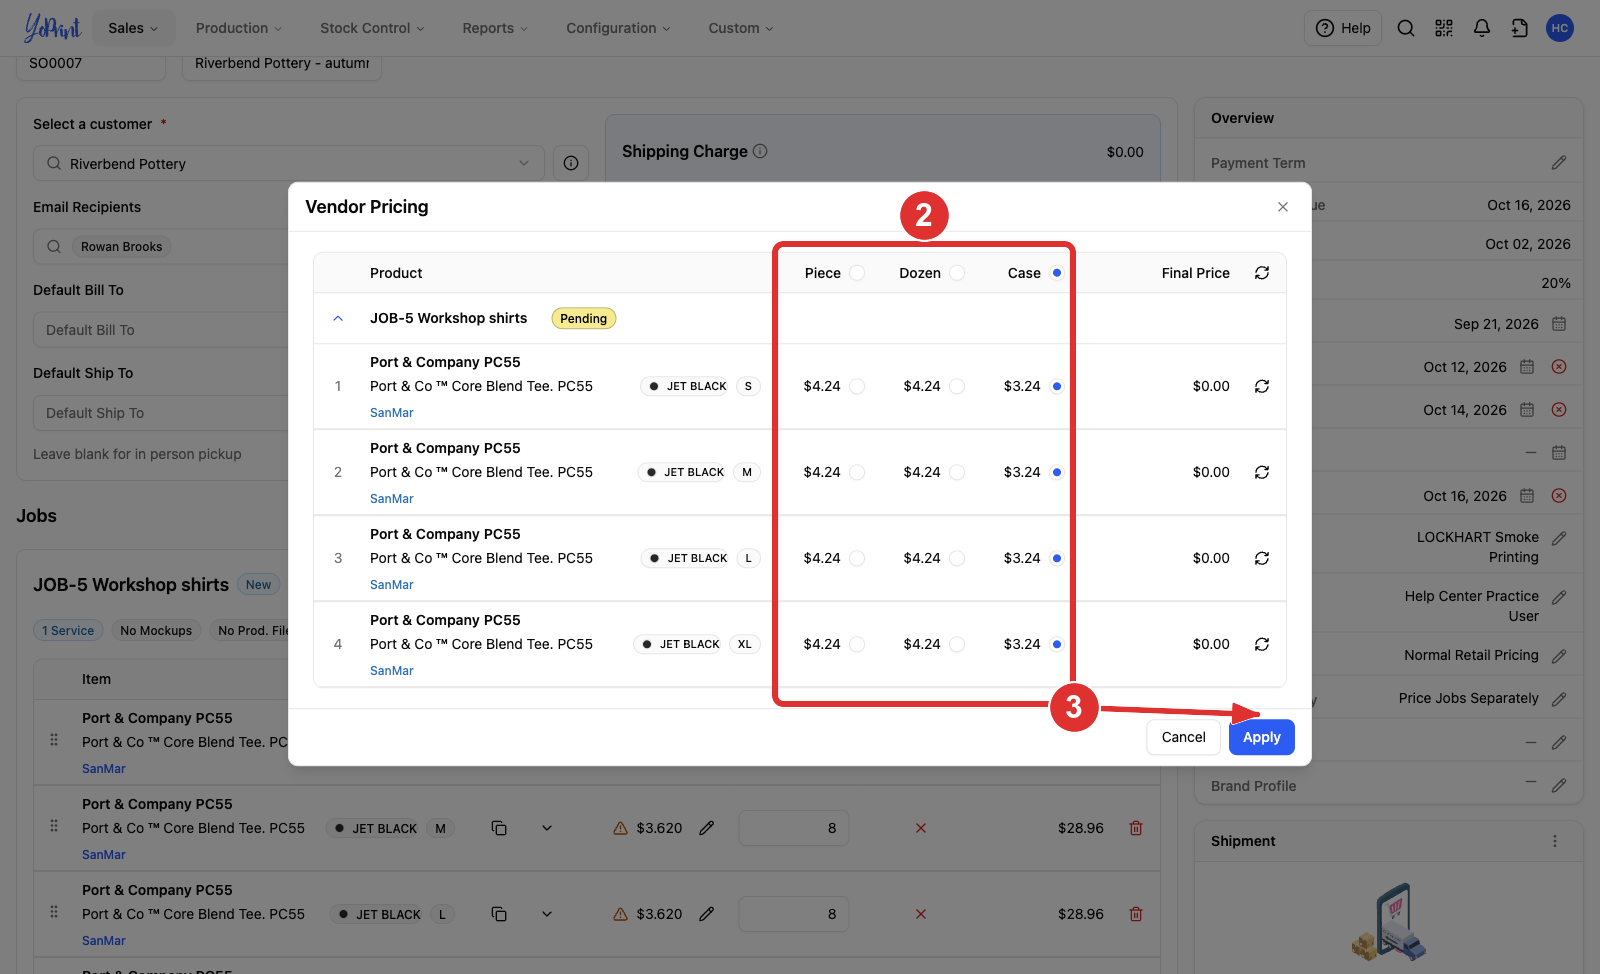Screen dimensions: 1600x974
Task: Refresh final price for size XL row
Action: click(x=1262, y=644)
